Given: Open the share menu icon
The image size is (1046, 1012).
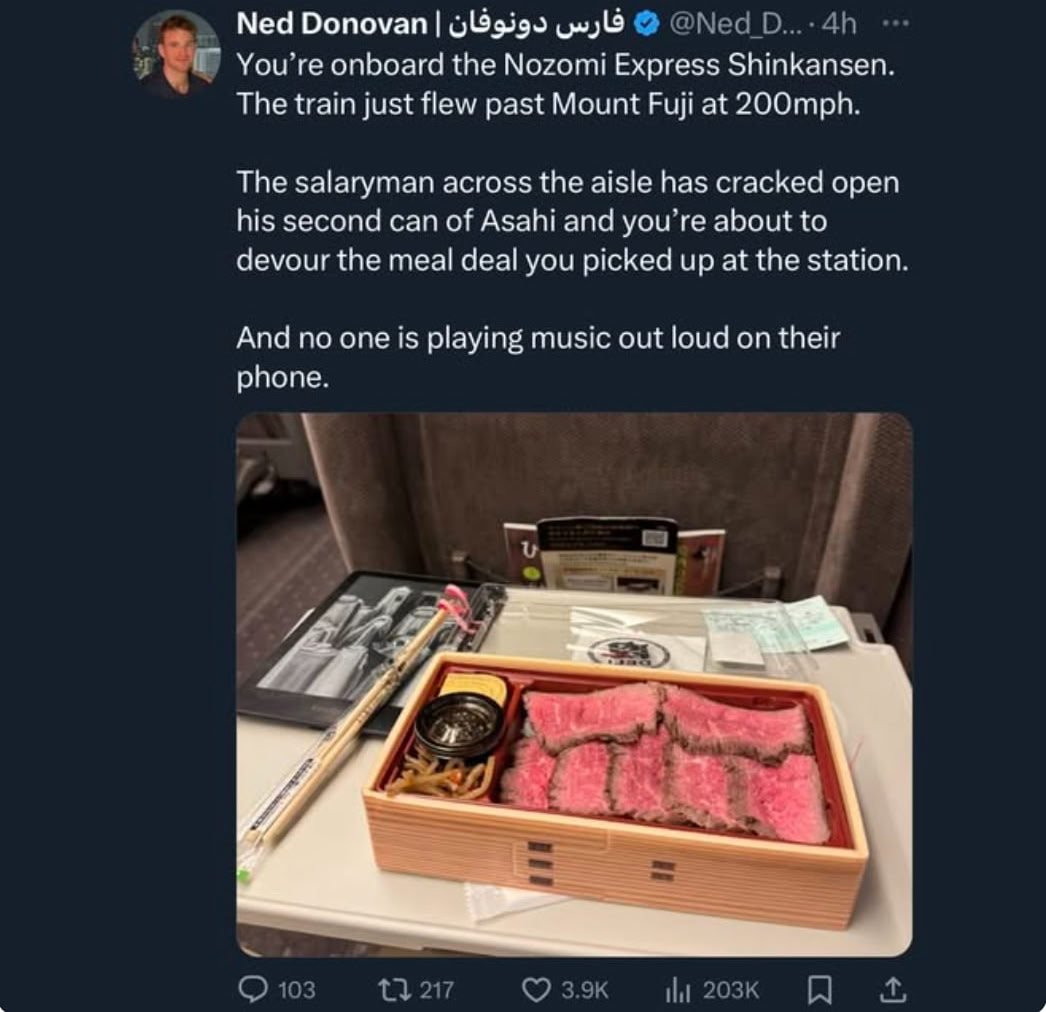Looking at the screenshot, I should point(892,989).
